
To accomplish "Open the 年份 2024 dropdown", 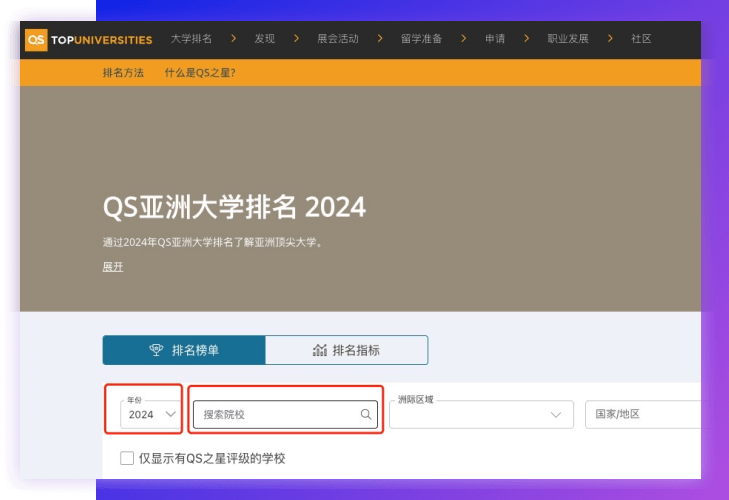I will click(x=151, y=414).
